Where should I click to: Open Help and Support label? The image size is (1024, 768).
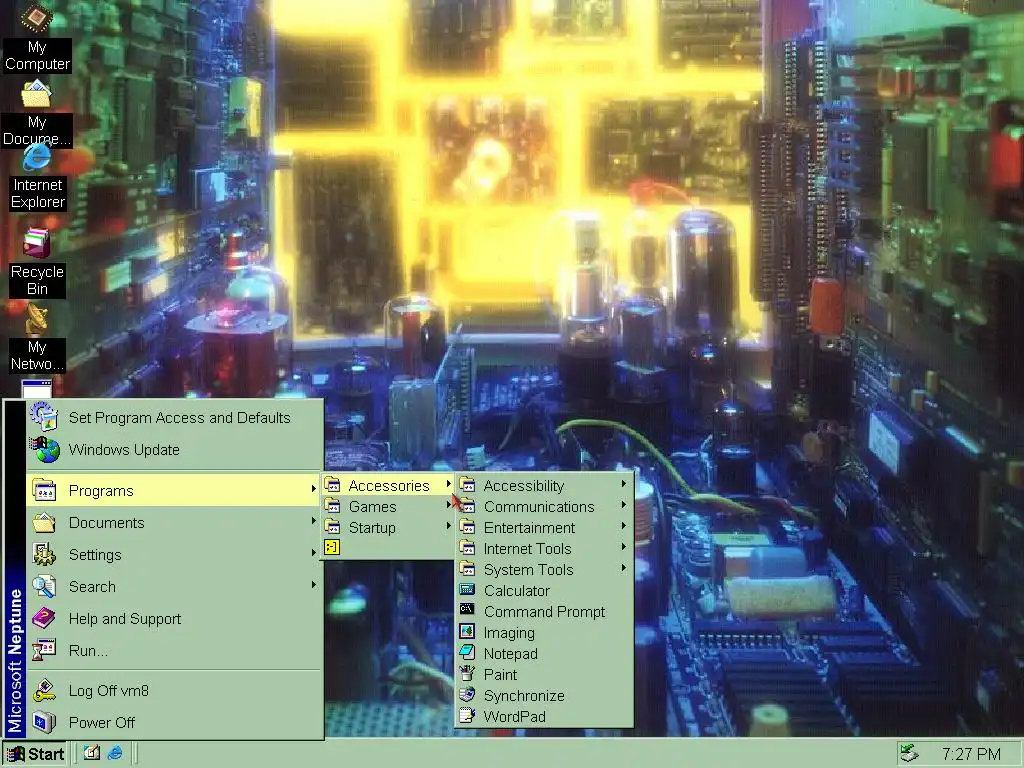(x=125, y=618)
